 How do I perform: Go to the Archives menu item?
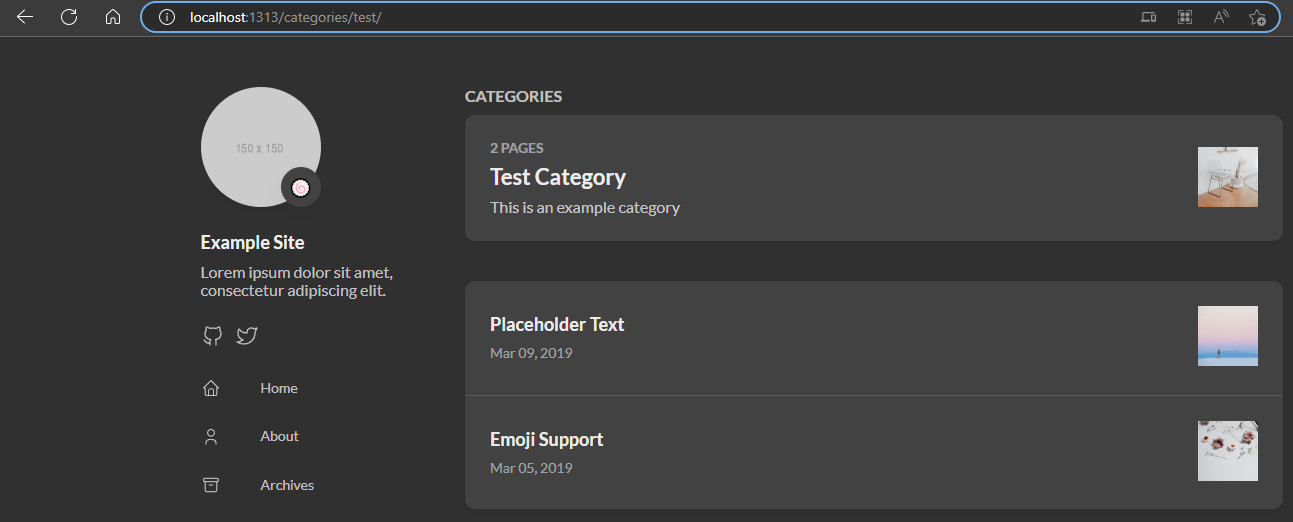pyautogui.click(x=287, y=485)
